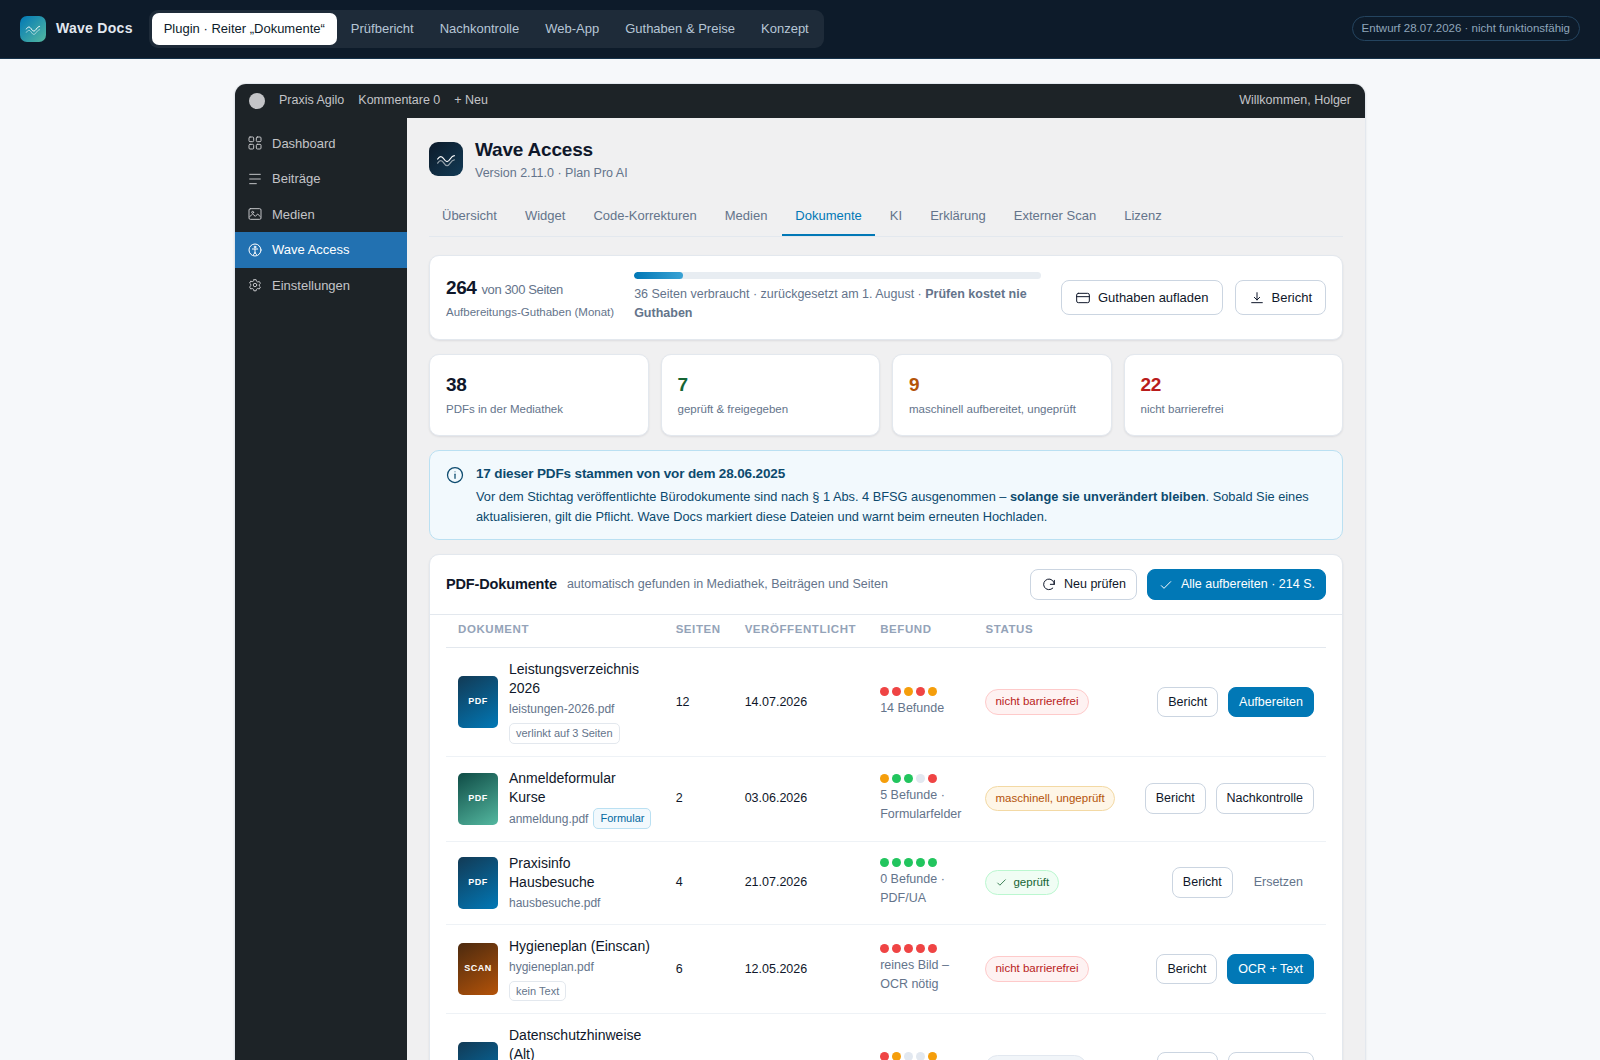Click the Neu prüfen button
This screenshot has height=1060, width=1600.
tap(1083, 584)
